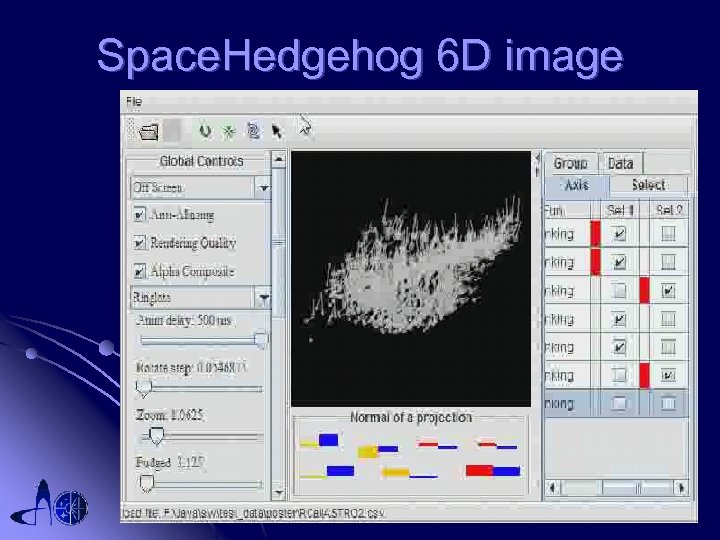Click the blue spiral toolbar icon
This screenshot has width=720, height=540.
click(253, 131)
